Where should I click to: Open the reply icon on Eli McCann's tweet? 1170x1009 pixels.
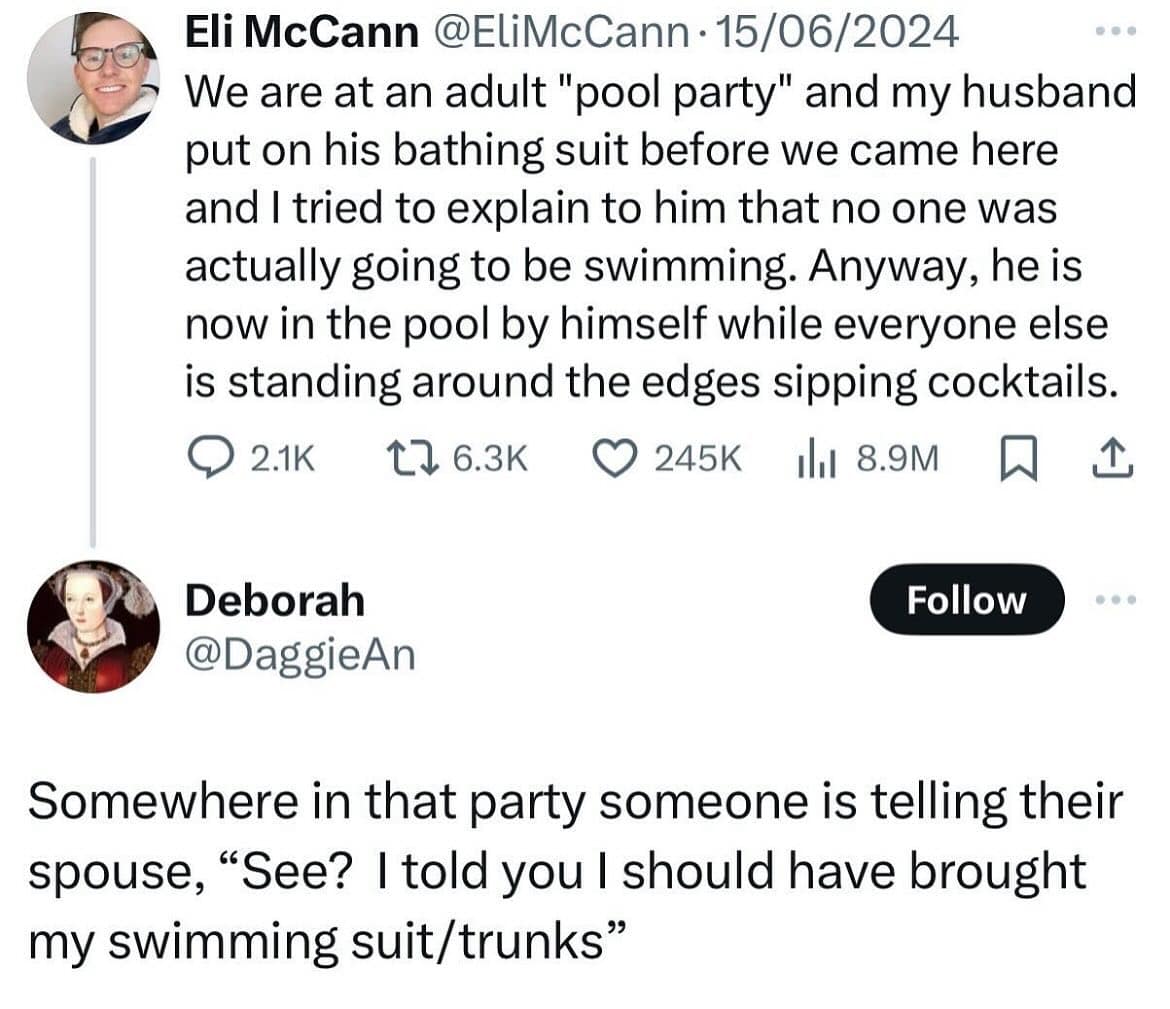click(210, 458)
